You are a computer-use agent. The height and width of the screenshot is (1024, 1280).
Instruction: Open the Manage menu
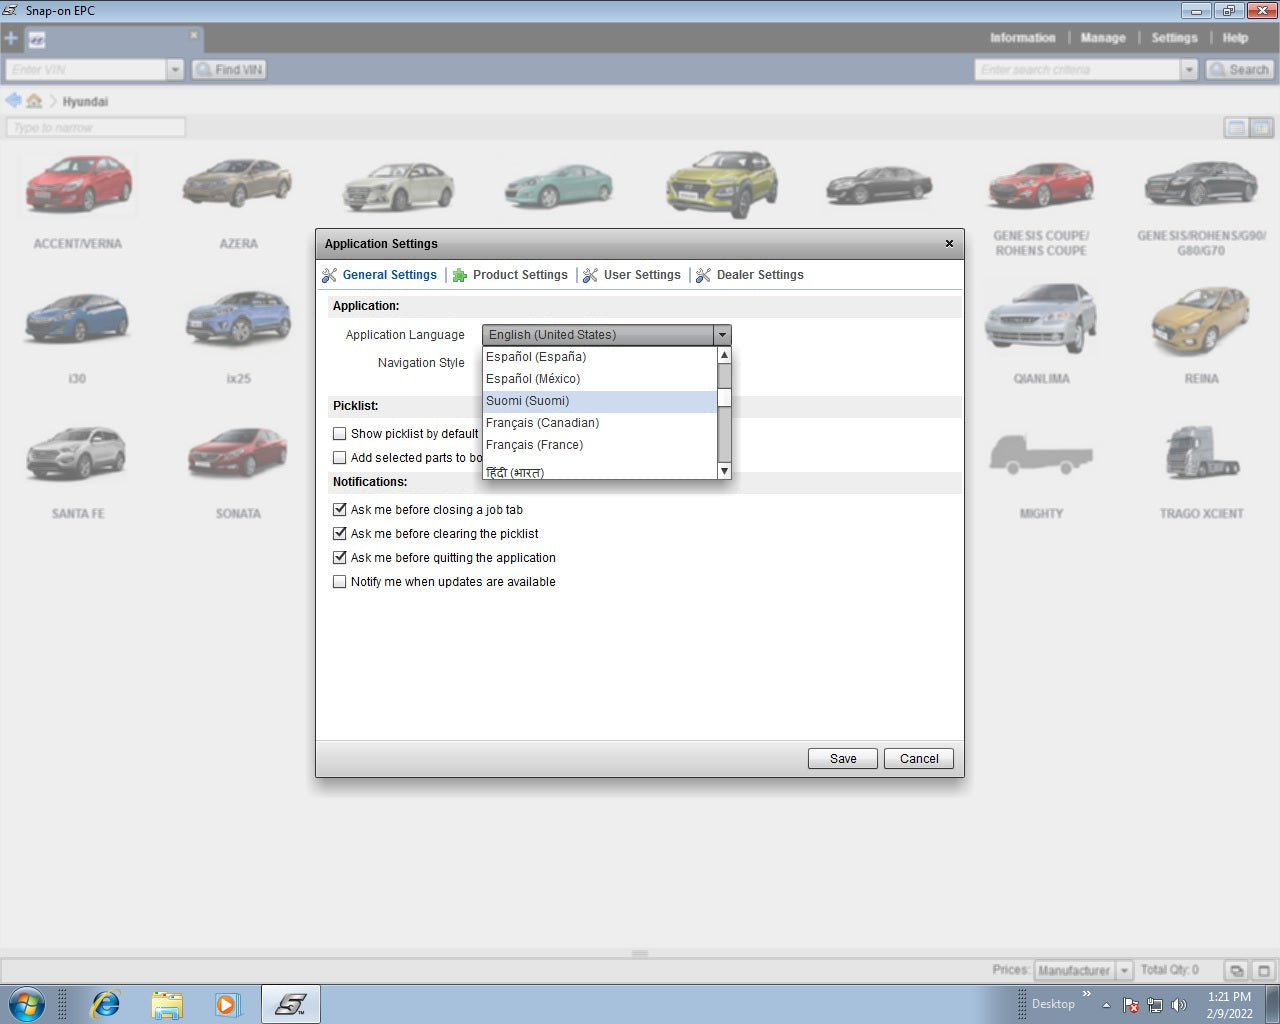point(1103,38)
